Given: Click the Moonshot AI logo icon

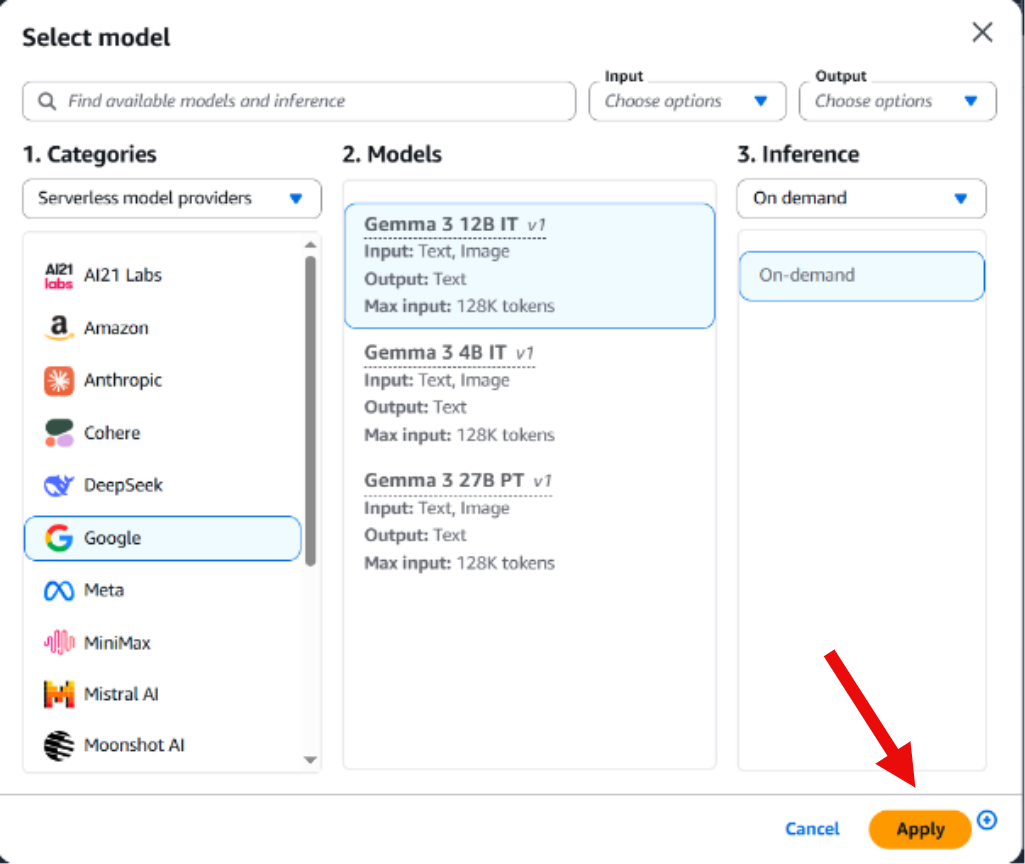Looking at the screenshot, I should [x=58, y=746].
